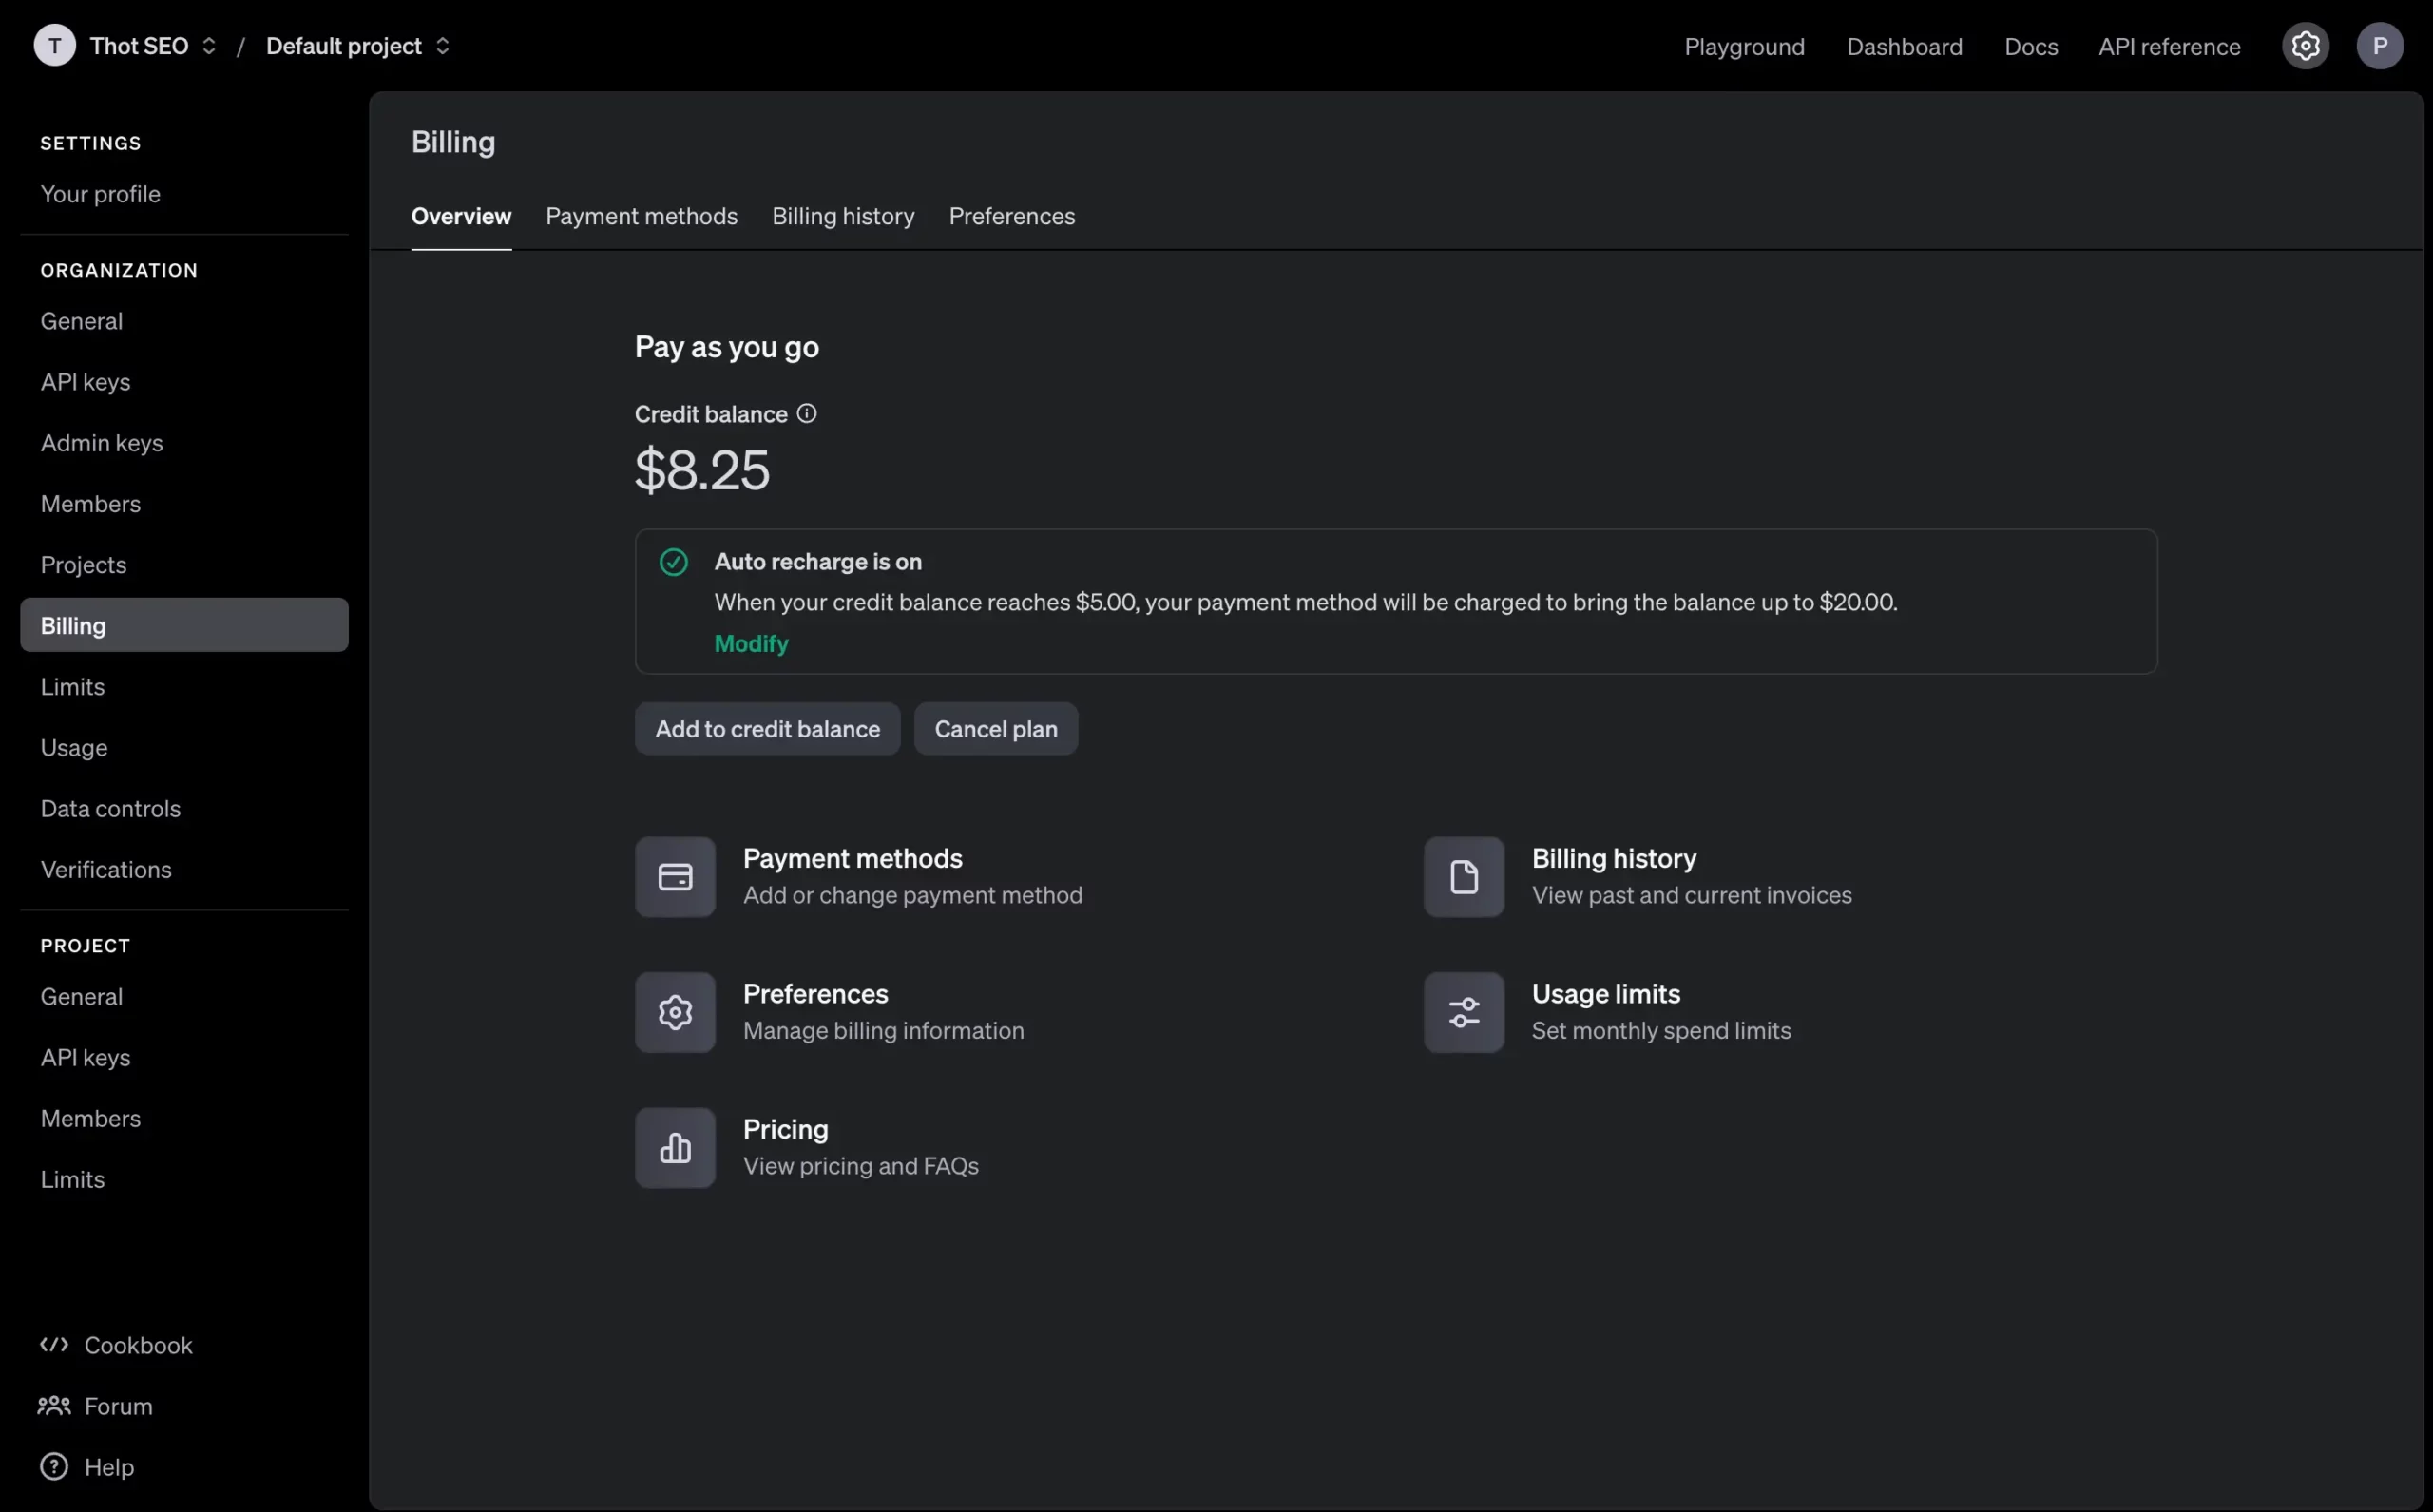This screenshot has height=1512, width=2433.
Task: Click the green Modify link
Action: click(x=751, y=644)
